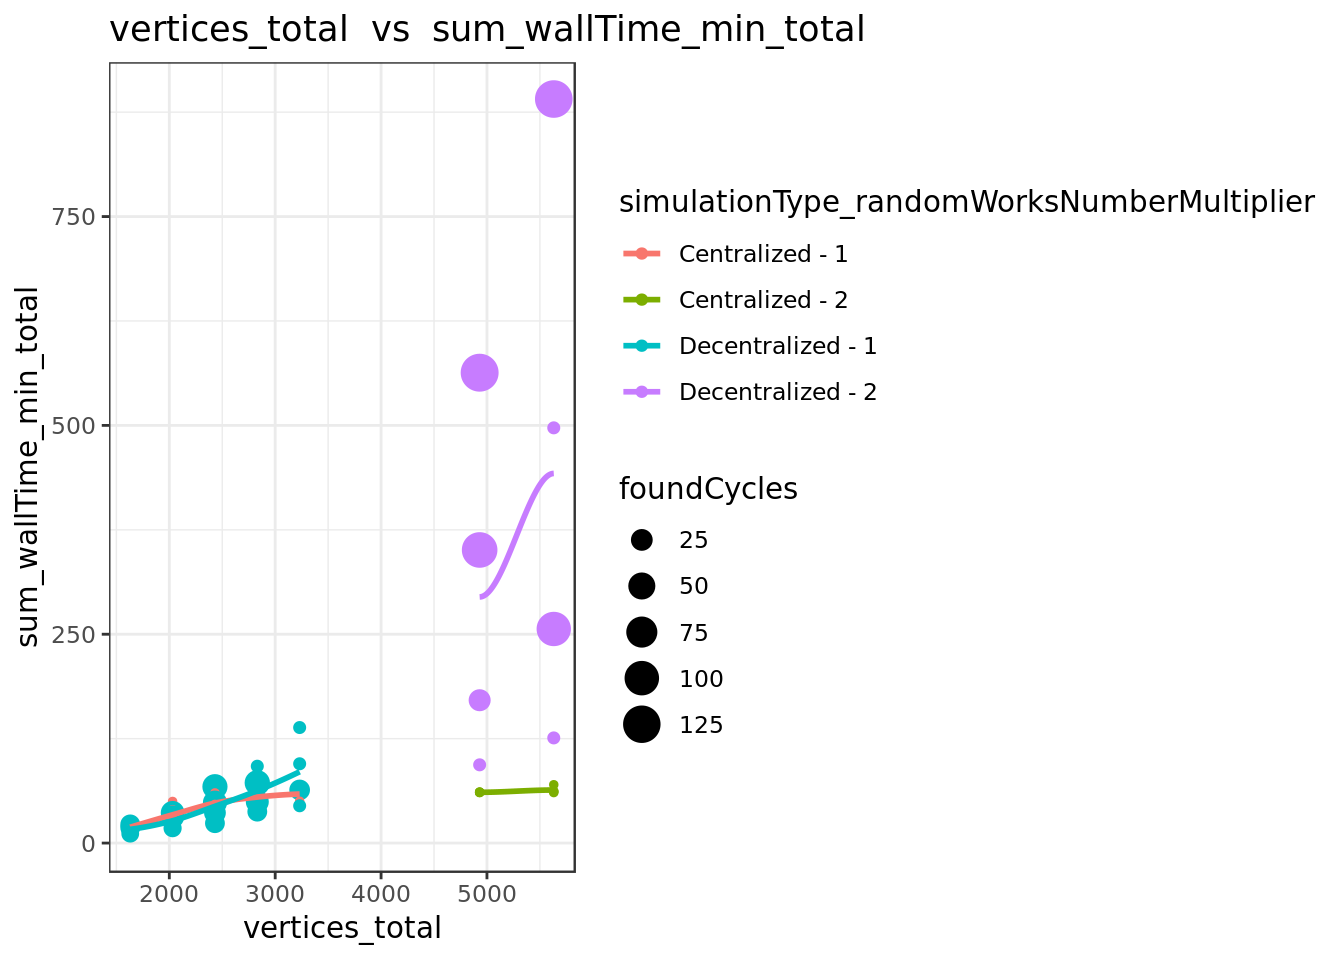The image size is (1344, 960).
Task: Click the x-axis tick label 5000
Action: tap(487, 892)
